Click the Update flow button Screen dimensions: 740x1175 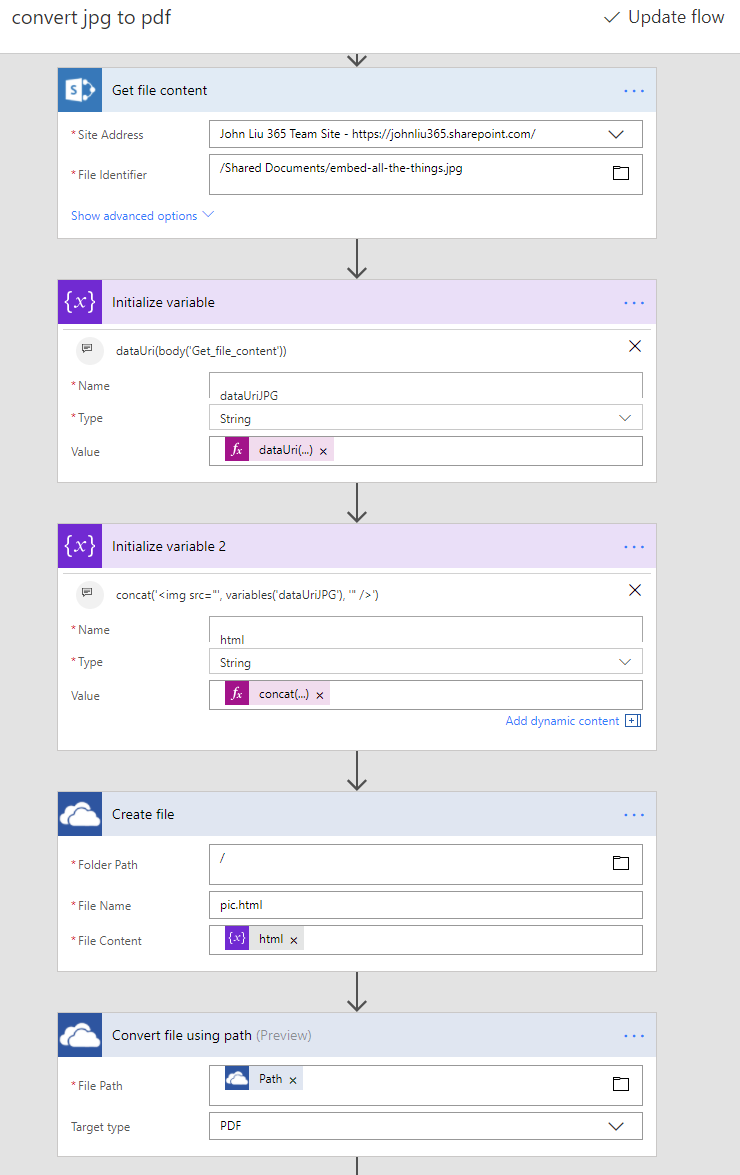pyautogui.click(x=664, y=18)
